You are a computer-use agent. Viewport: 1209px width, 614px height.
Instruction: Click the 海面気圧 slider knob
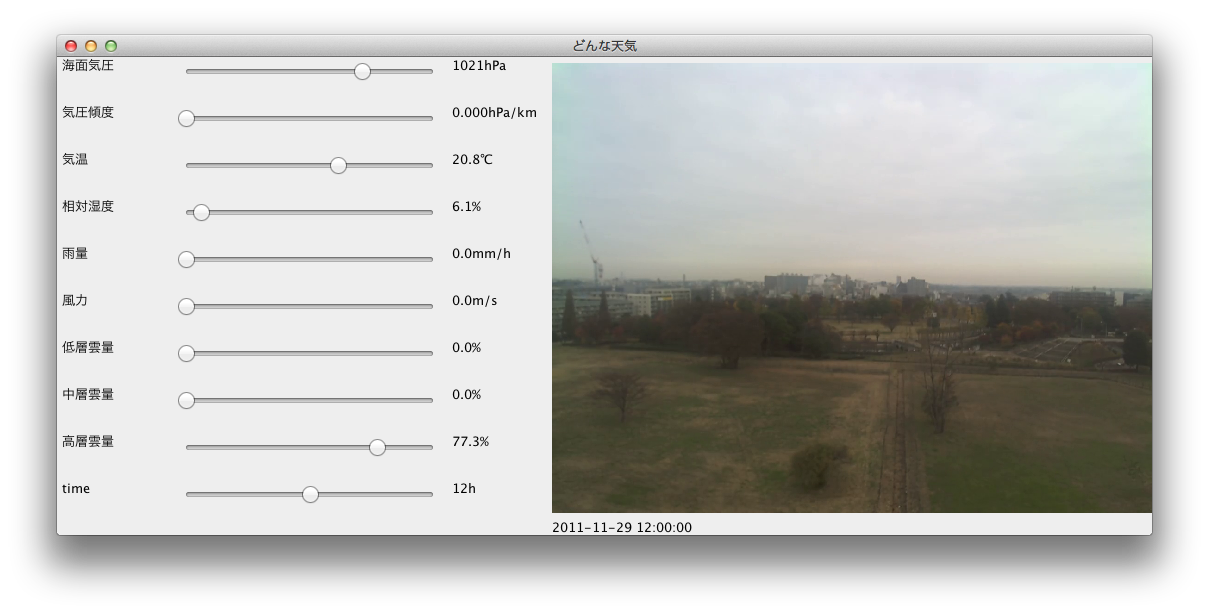click(362, 71)
